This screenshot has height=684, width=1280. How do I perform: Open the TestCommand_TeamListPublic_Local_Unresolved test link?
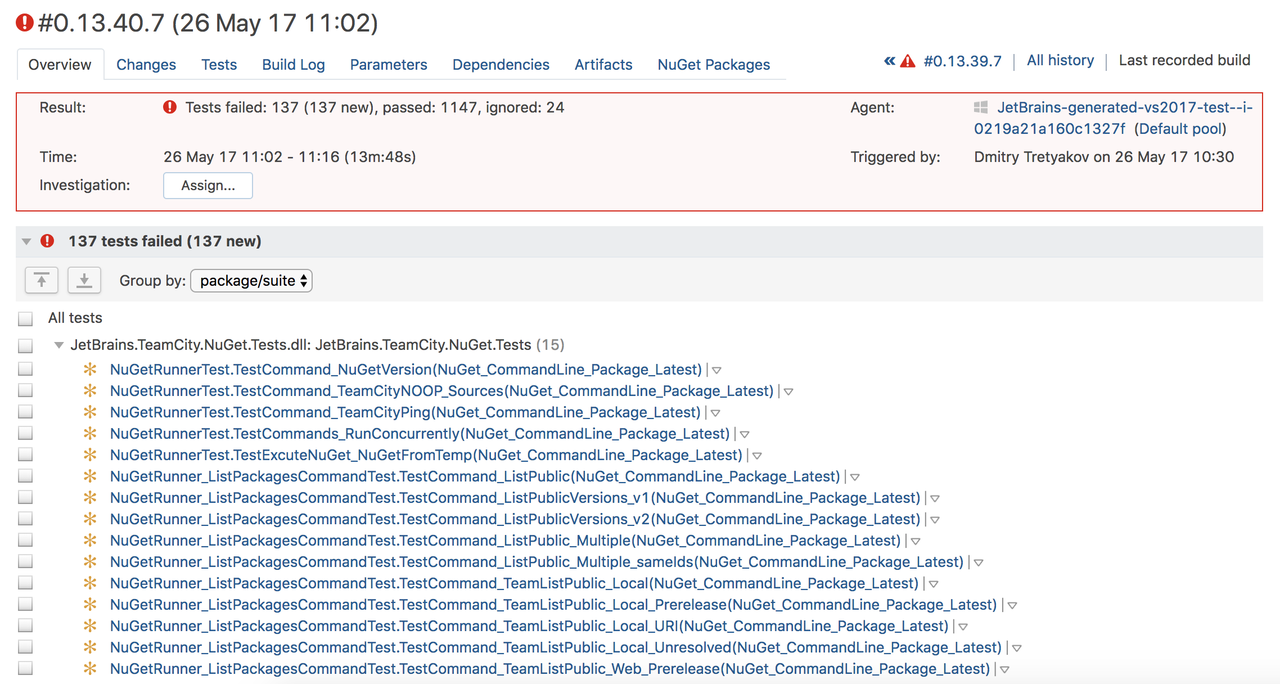[x=556, y=648]
